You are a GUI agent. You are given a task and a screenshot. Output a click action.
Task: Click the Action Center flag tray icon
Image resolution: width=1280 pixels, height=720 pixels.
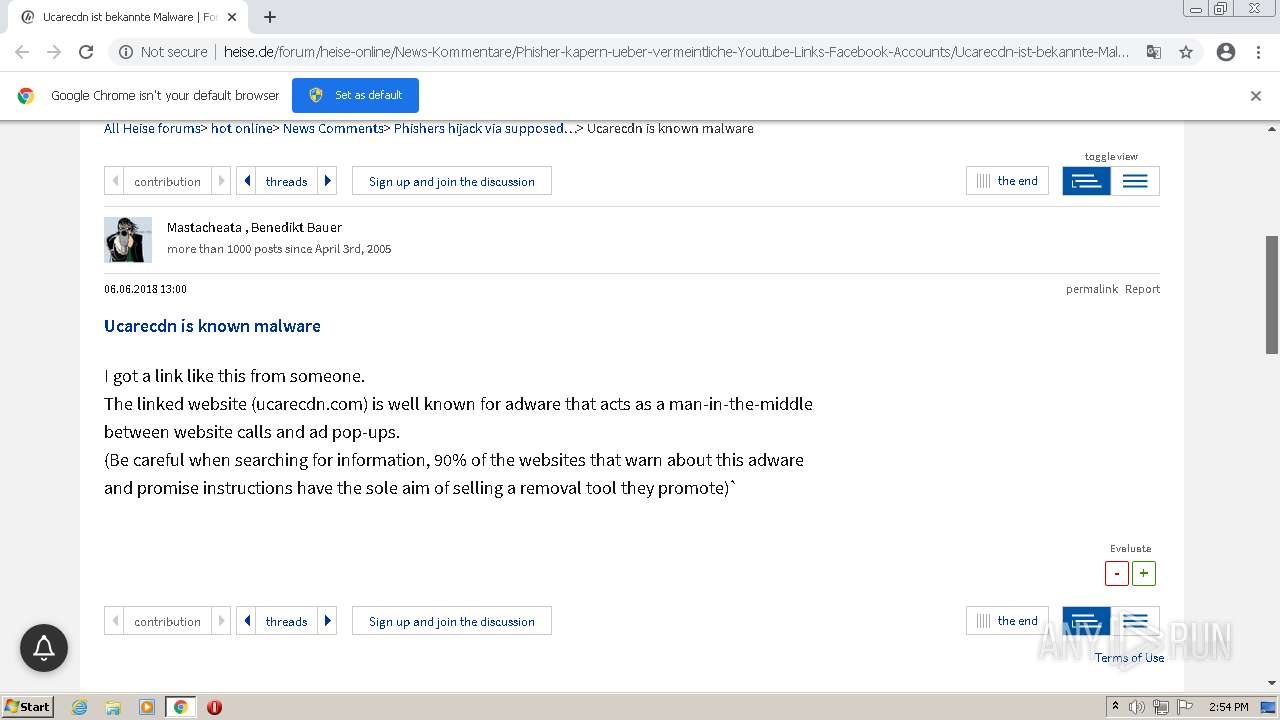1185,707
